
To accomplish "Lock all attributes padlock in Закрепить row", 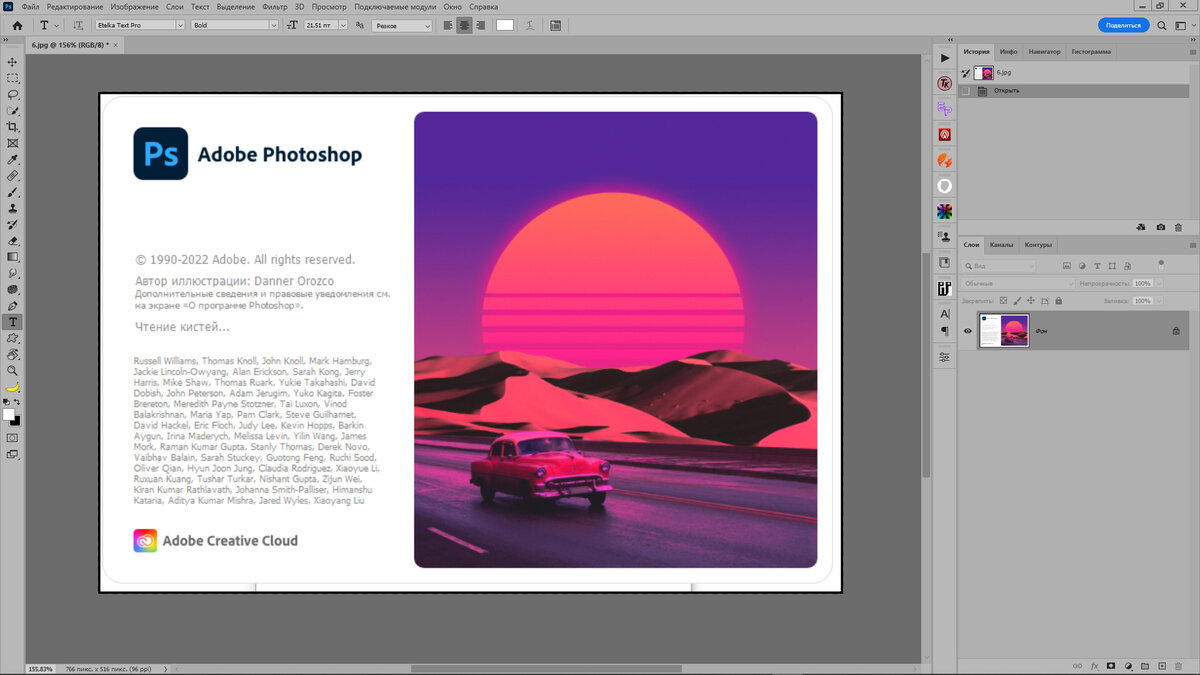I will (1058, 300).
